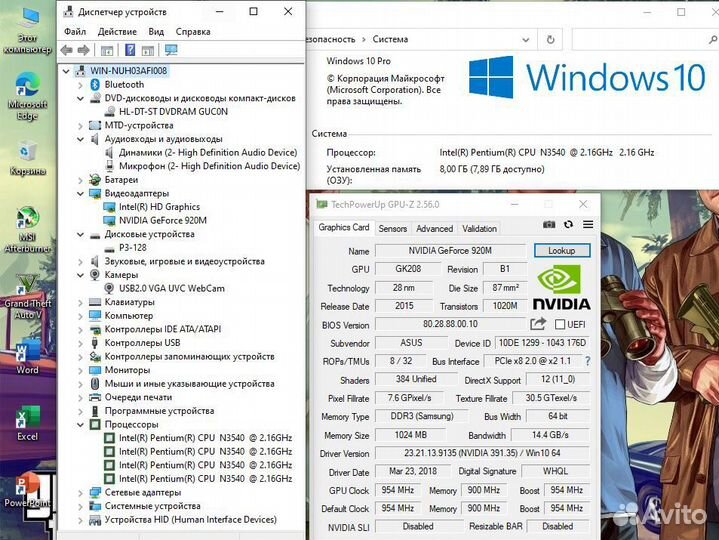Image resolution: width=719 pixels, height=540 pixels.
Task: Click the Lookup button
Action: [562, 250]
